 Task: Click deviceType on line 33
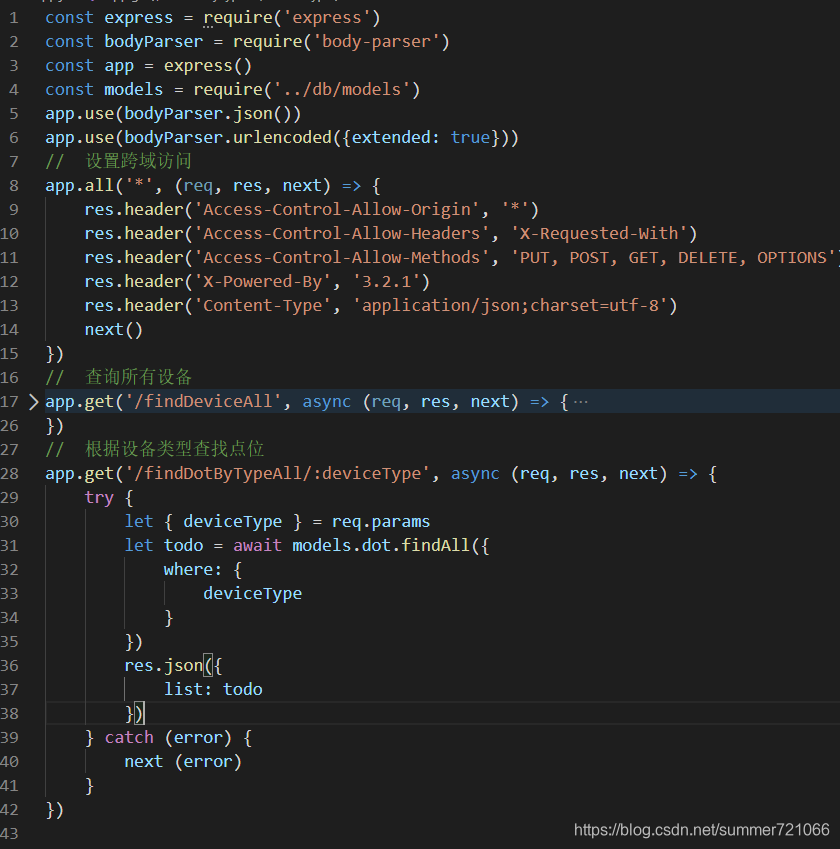coord(252,593)
